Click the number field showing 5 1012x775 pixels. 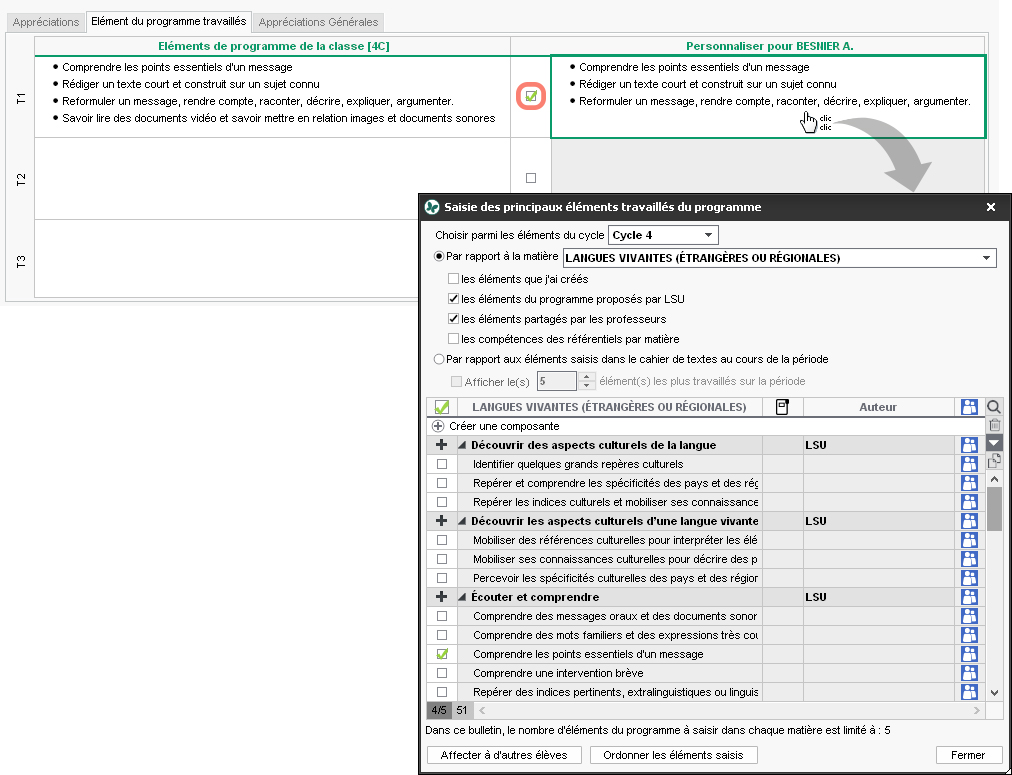pos(556,381)
